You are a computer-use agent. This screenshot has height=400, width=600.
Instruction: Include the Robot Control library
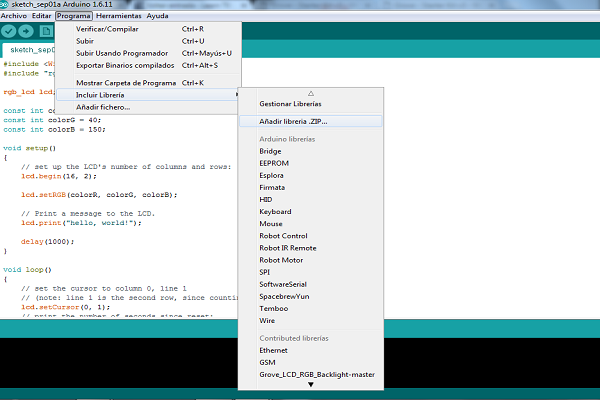[311, 236]
